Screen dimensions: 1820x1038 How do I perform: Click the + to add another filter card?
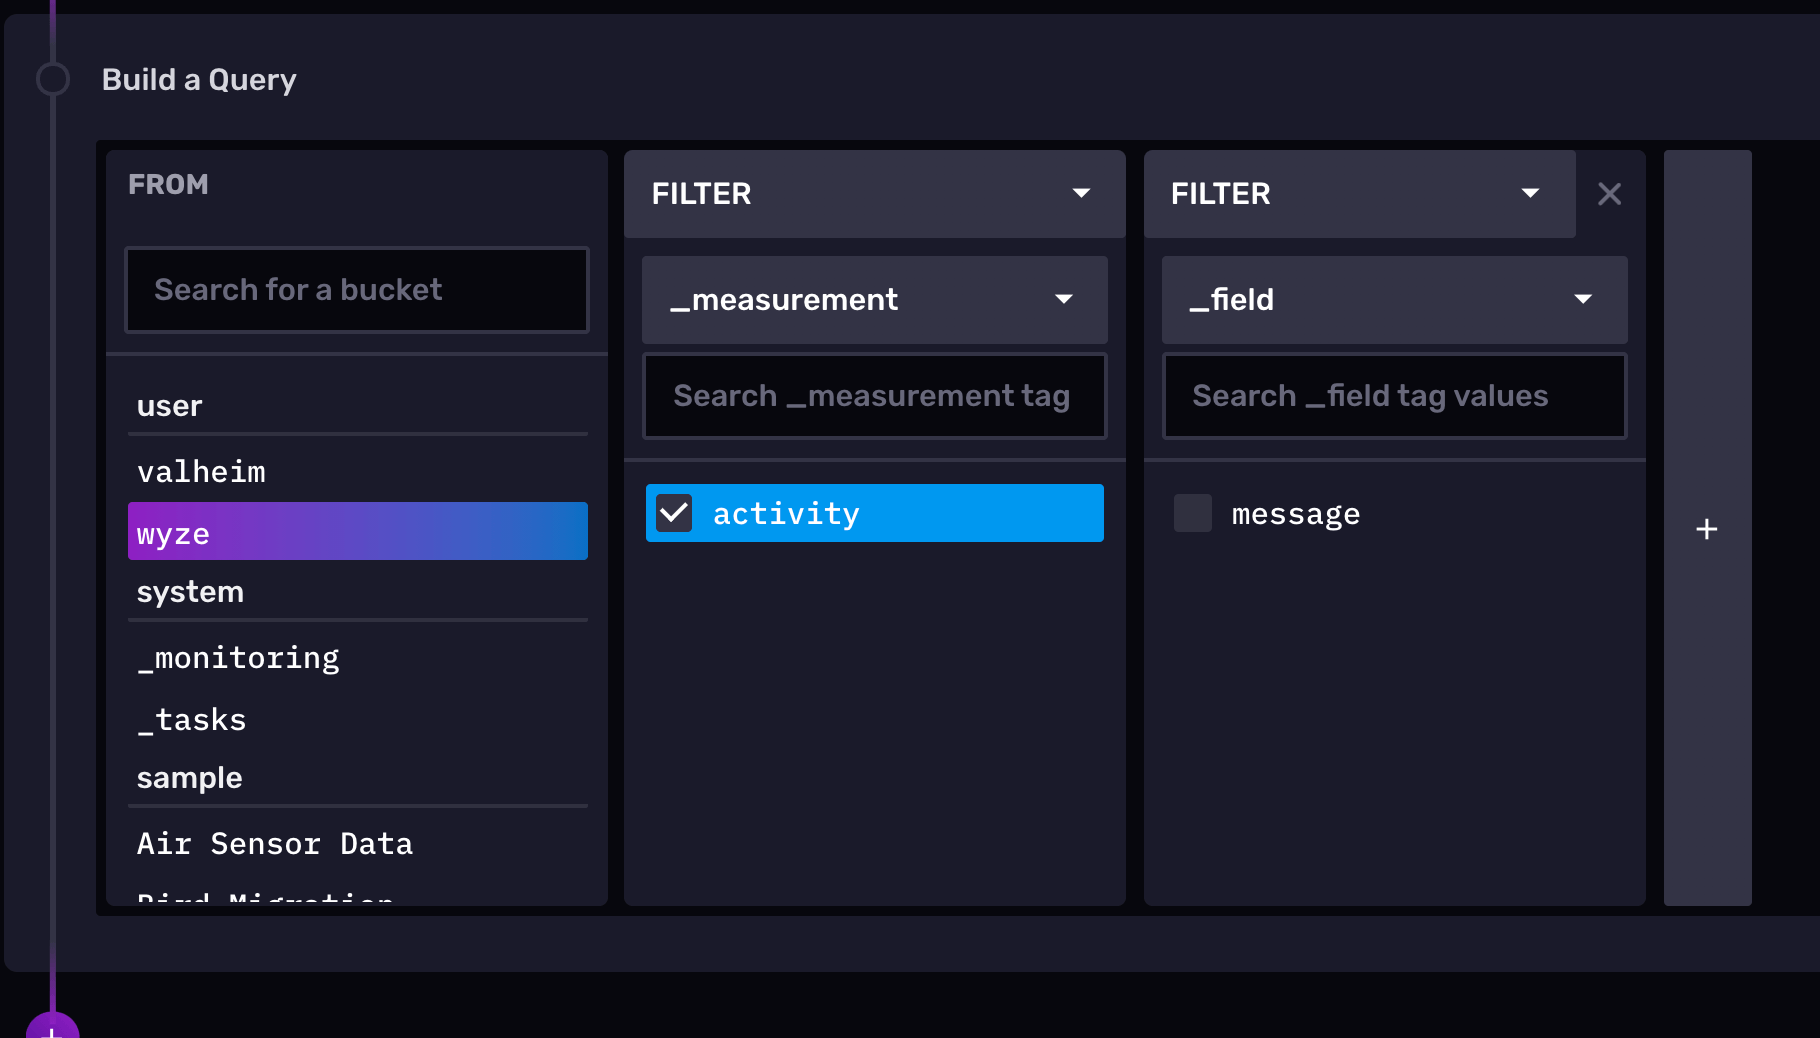pos(1705,529)
